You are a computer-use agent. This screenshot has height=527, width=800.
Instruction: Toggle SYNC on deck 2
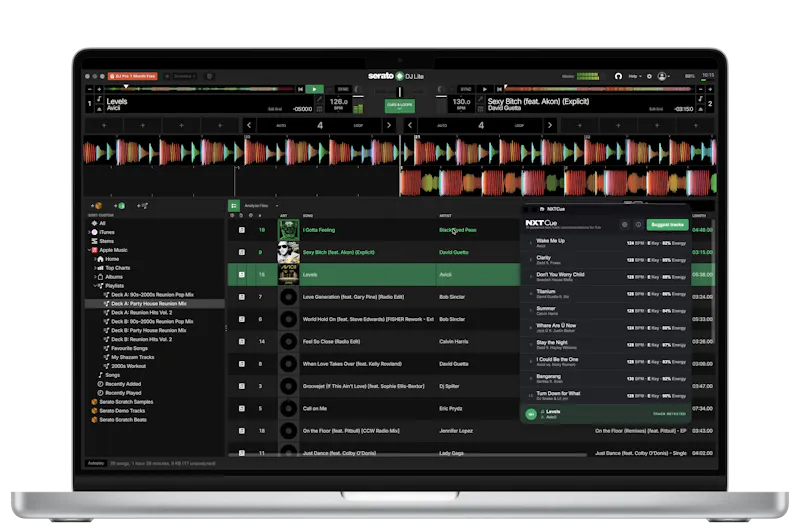[465, 89]
